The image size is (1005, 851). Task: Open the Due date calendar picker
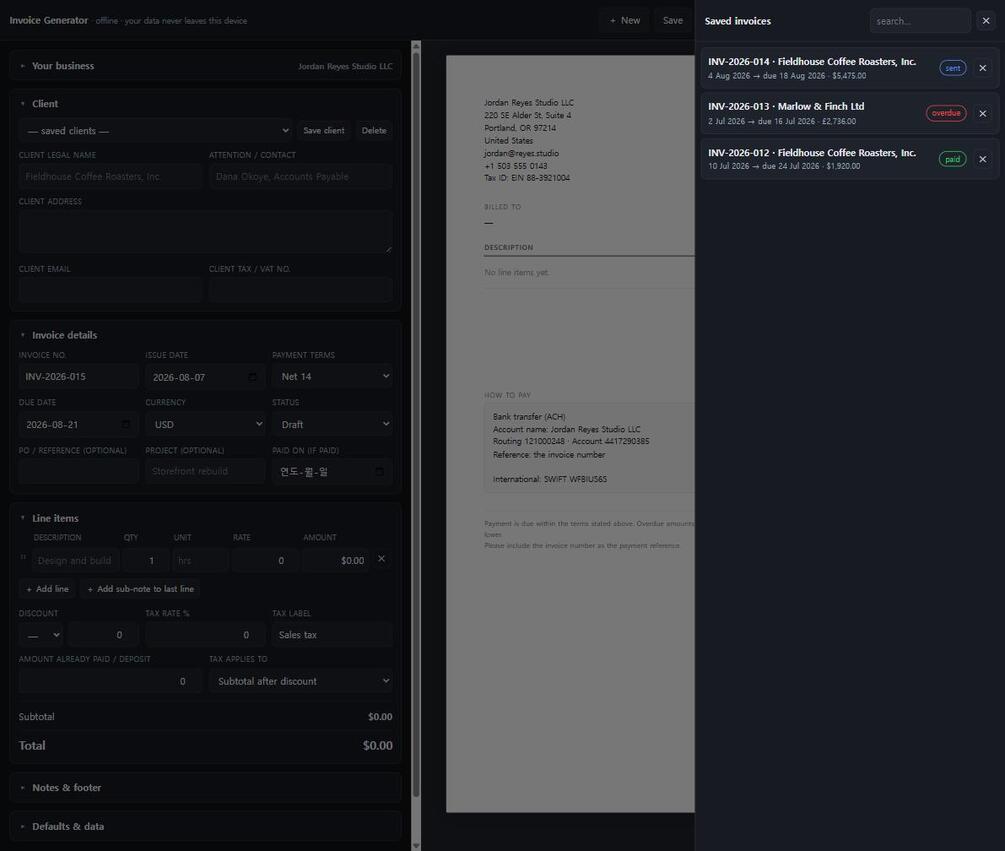[x=126, y=424]
